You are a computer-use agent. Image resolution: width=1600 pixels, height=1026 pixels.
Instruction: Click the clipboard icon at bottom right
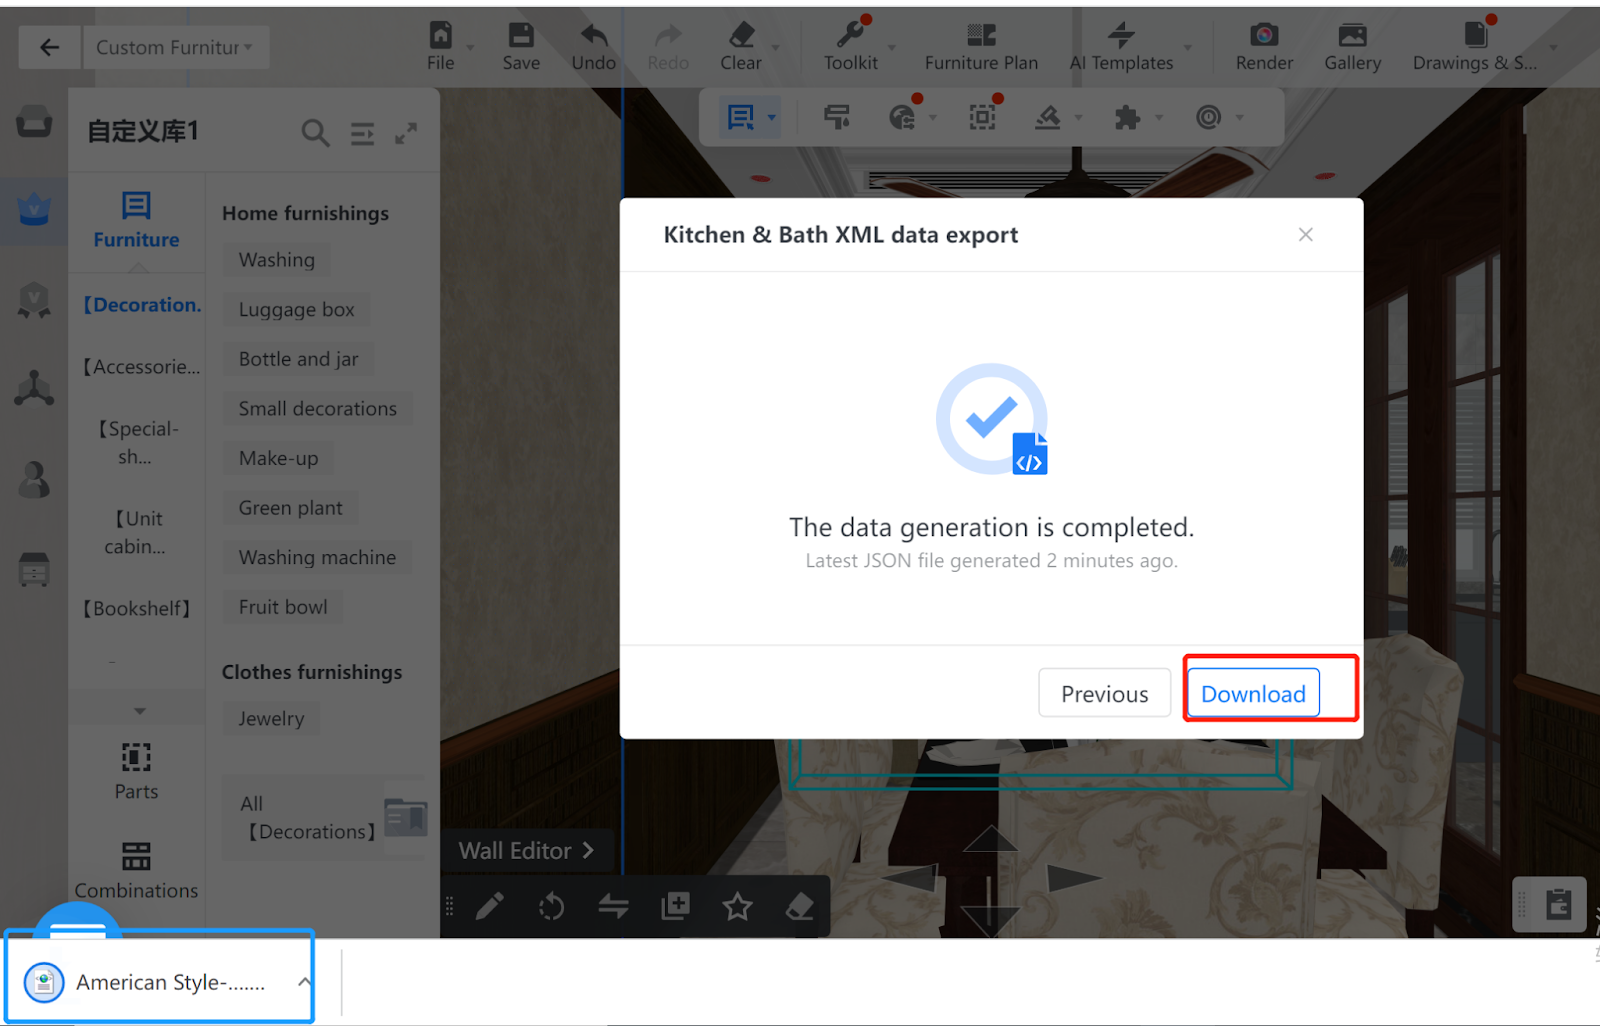click(x=1558, y=904)
